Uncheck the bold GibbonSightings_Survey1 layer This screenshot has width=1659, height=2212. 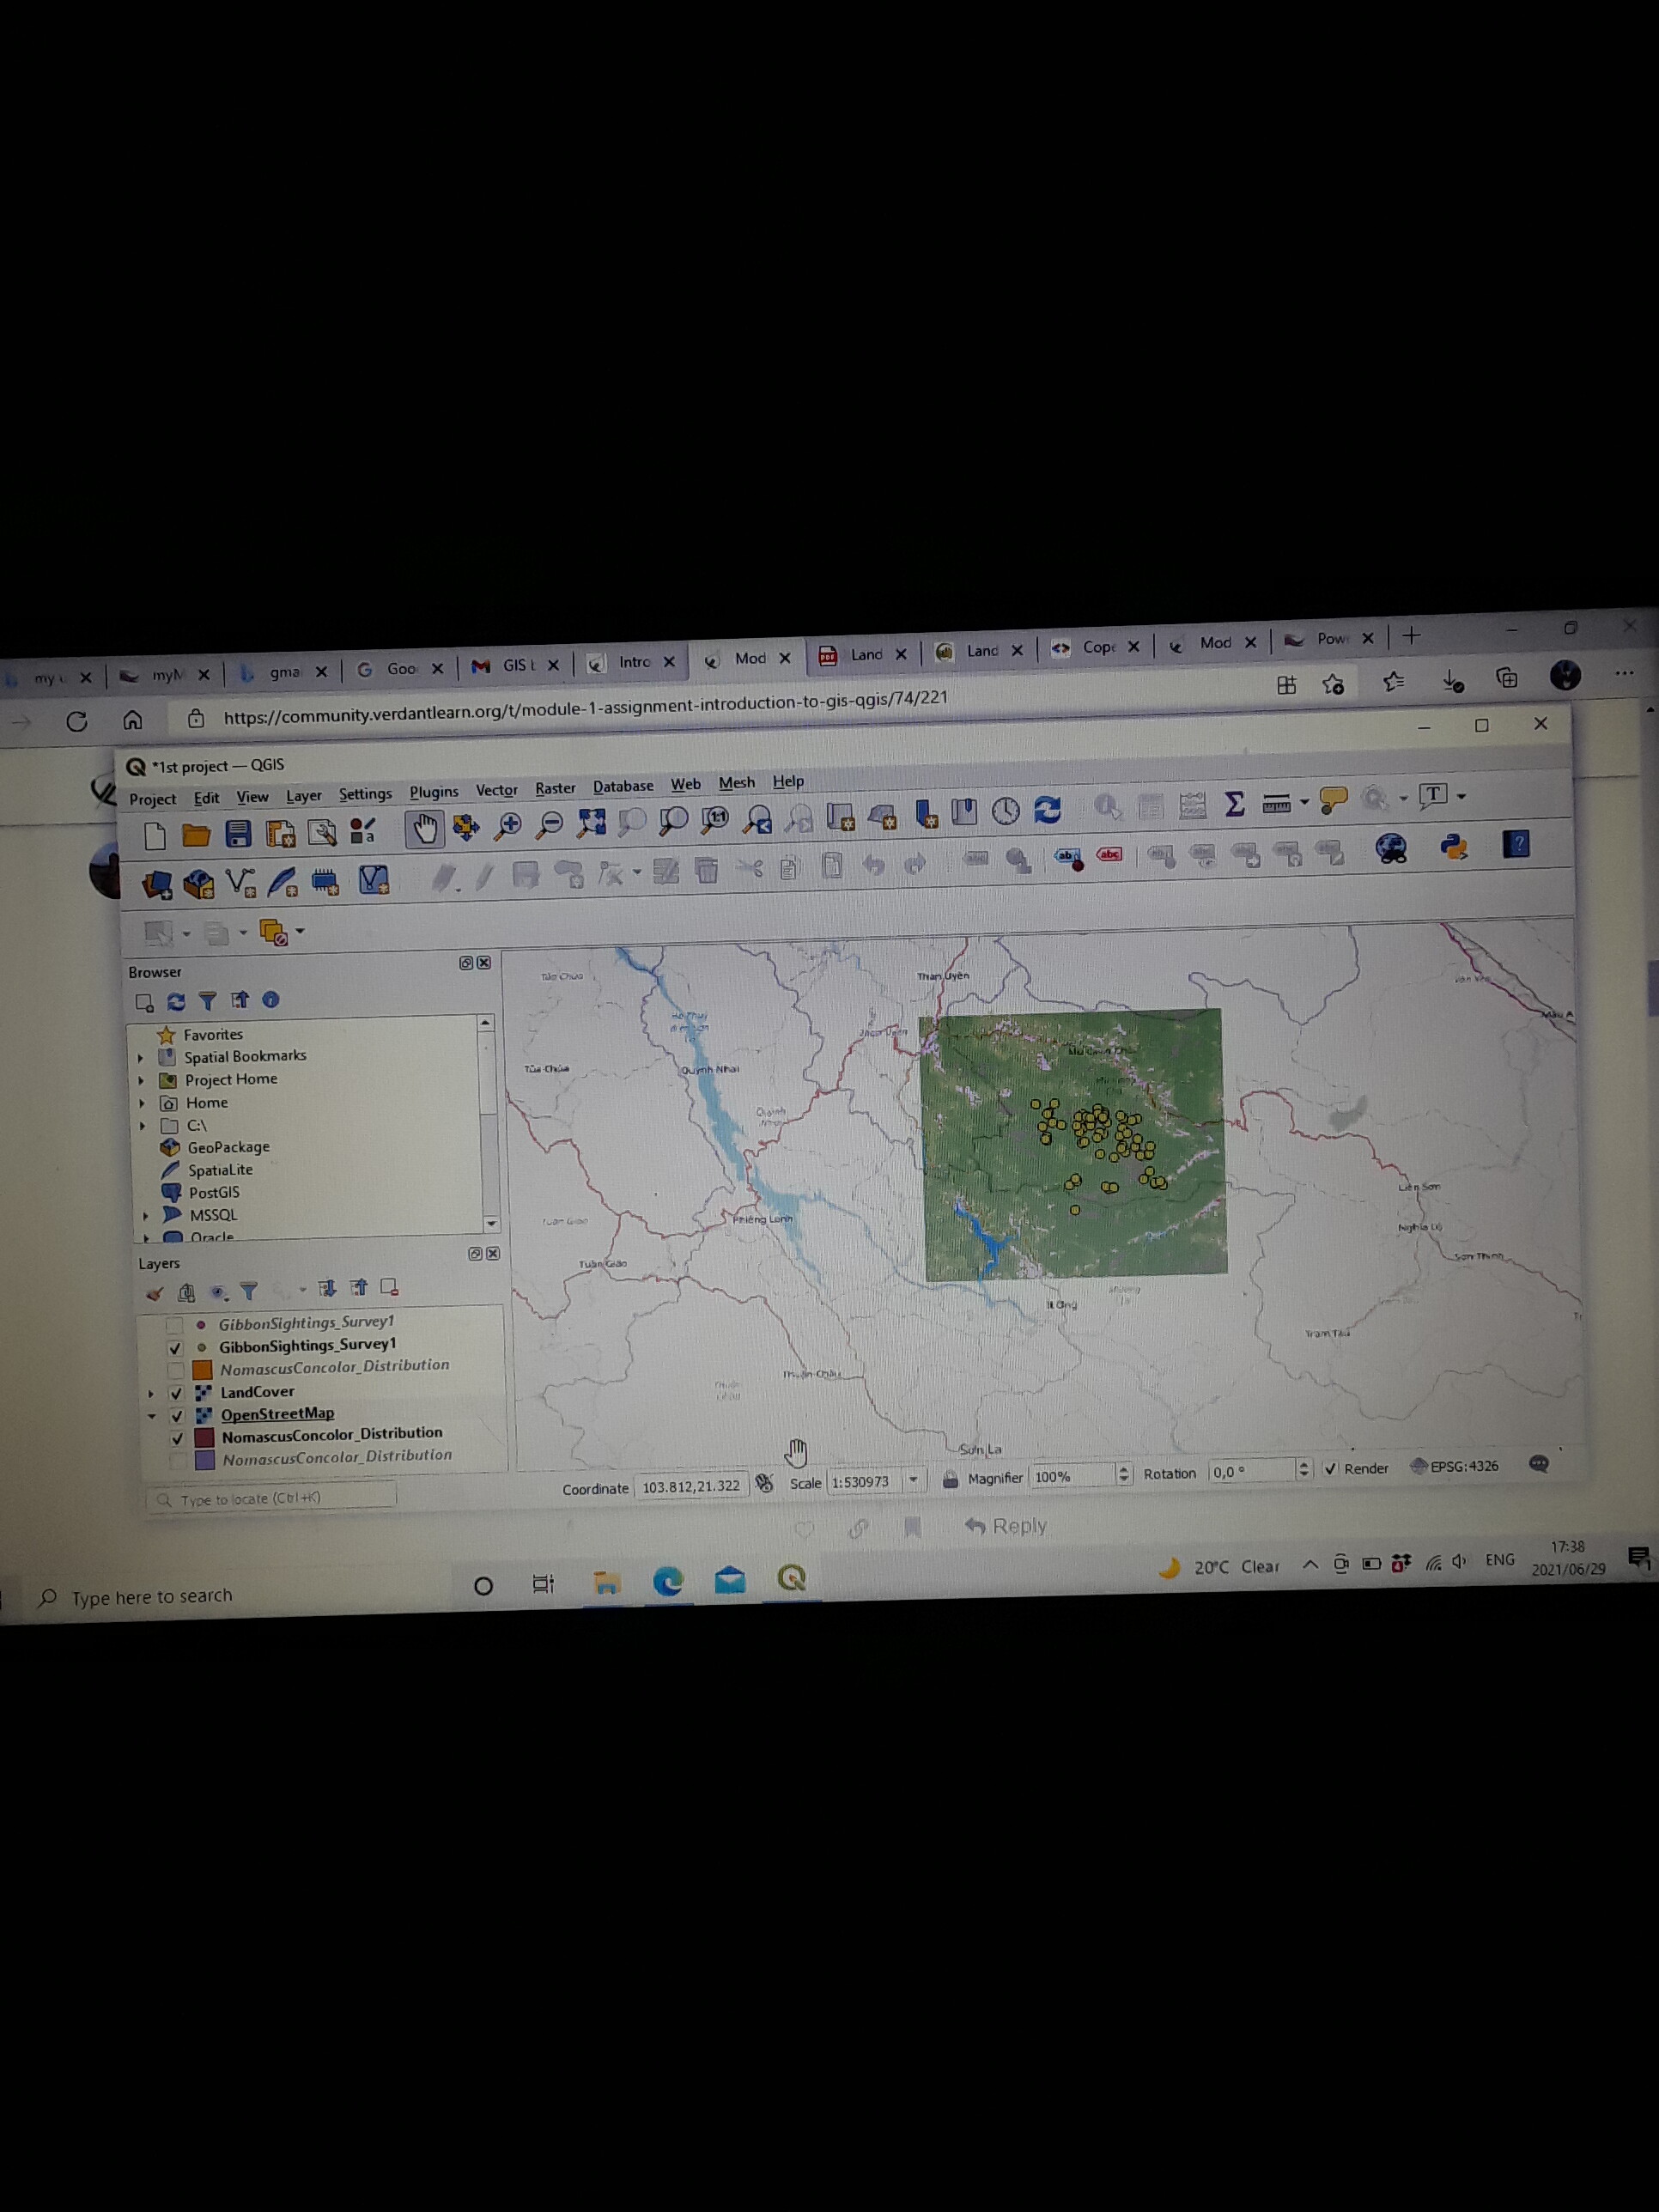click(175, 1348)
